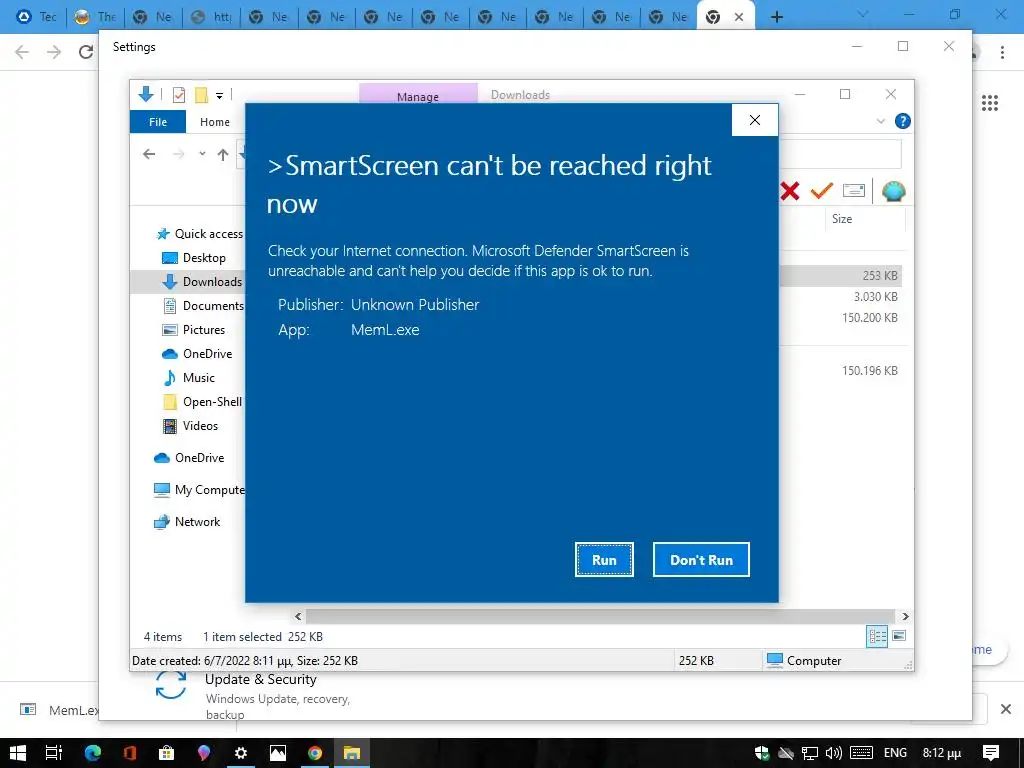Open Google apps grid icon
This screenshot has width=1024, height=768.
[x=990, y=103]
